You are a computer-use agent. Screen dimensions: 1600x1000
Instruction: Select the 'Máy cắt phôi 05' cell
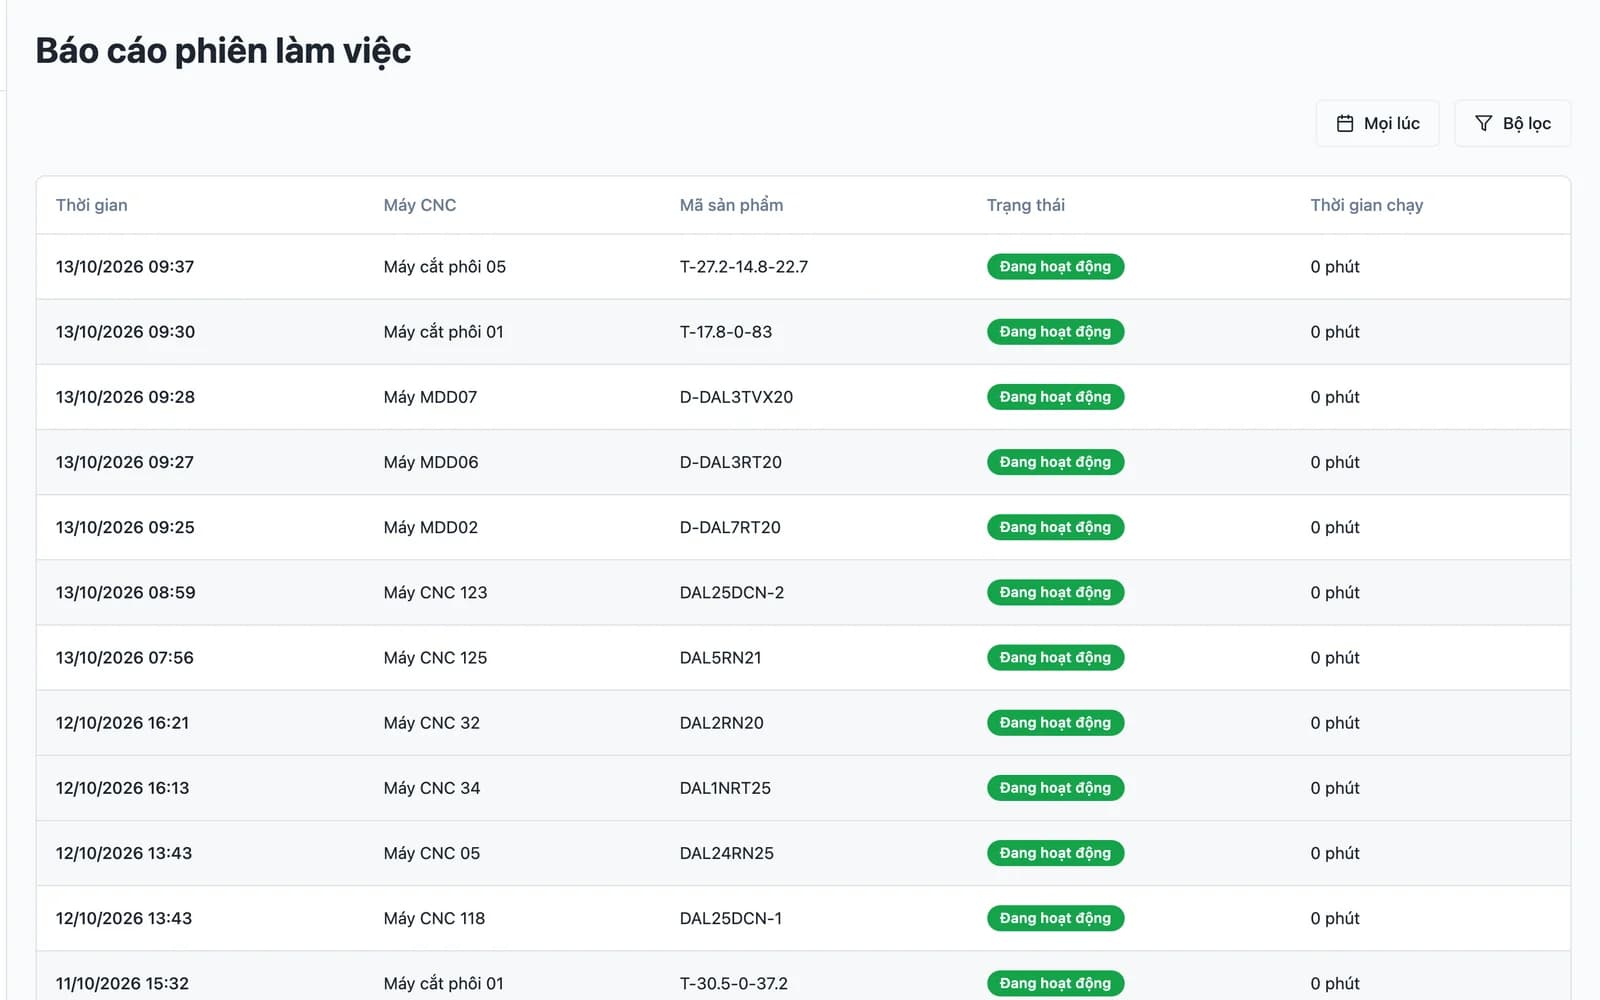point(445,267)
